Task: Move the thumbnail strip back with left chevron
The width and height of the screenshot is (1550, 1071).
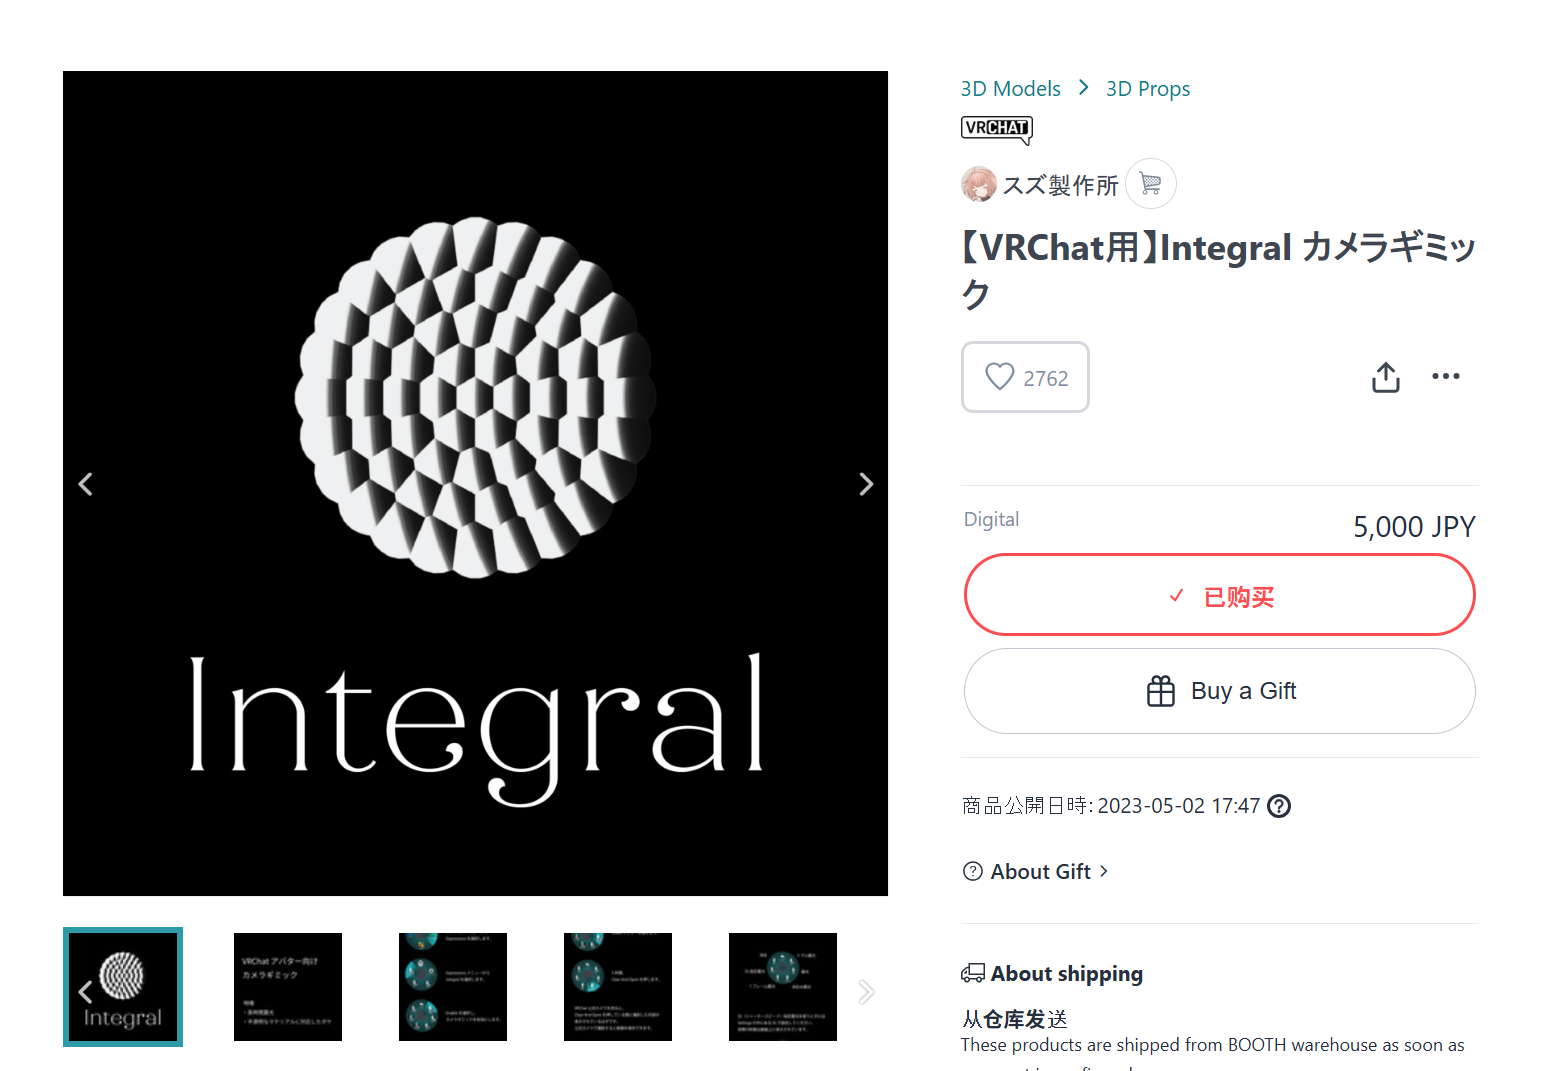Action: pyautogui.click(x=85, y=991)
